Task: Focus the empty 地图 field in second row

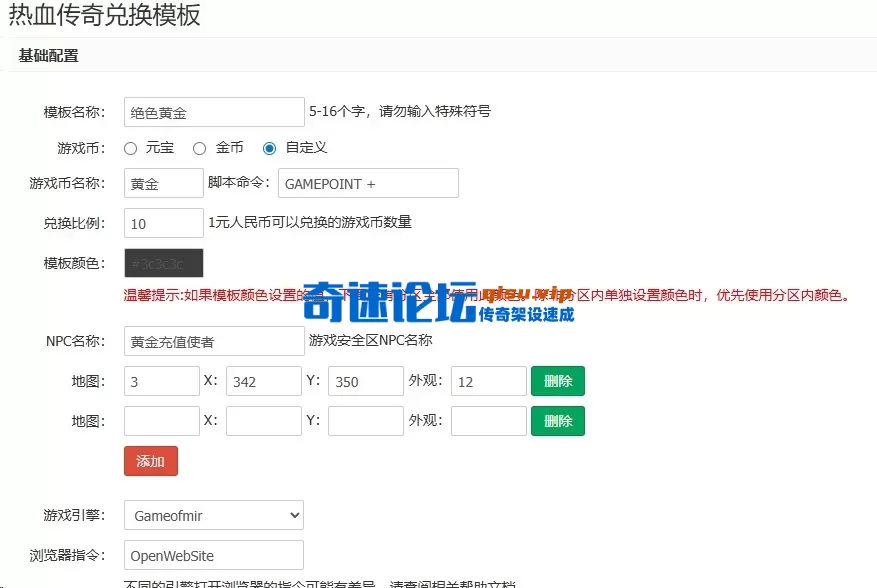Action: [162, 421]
